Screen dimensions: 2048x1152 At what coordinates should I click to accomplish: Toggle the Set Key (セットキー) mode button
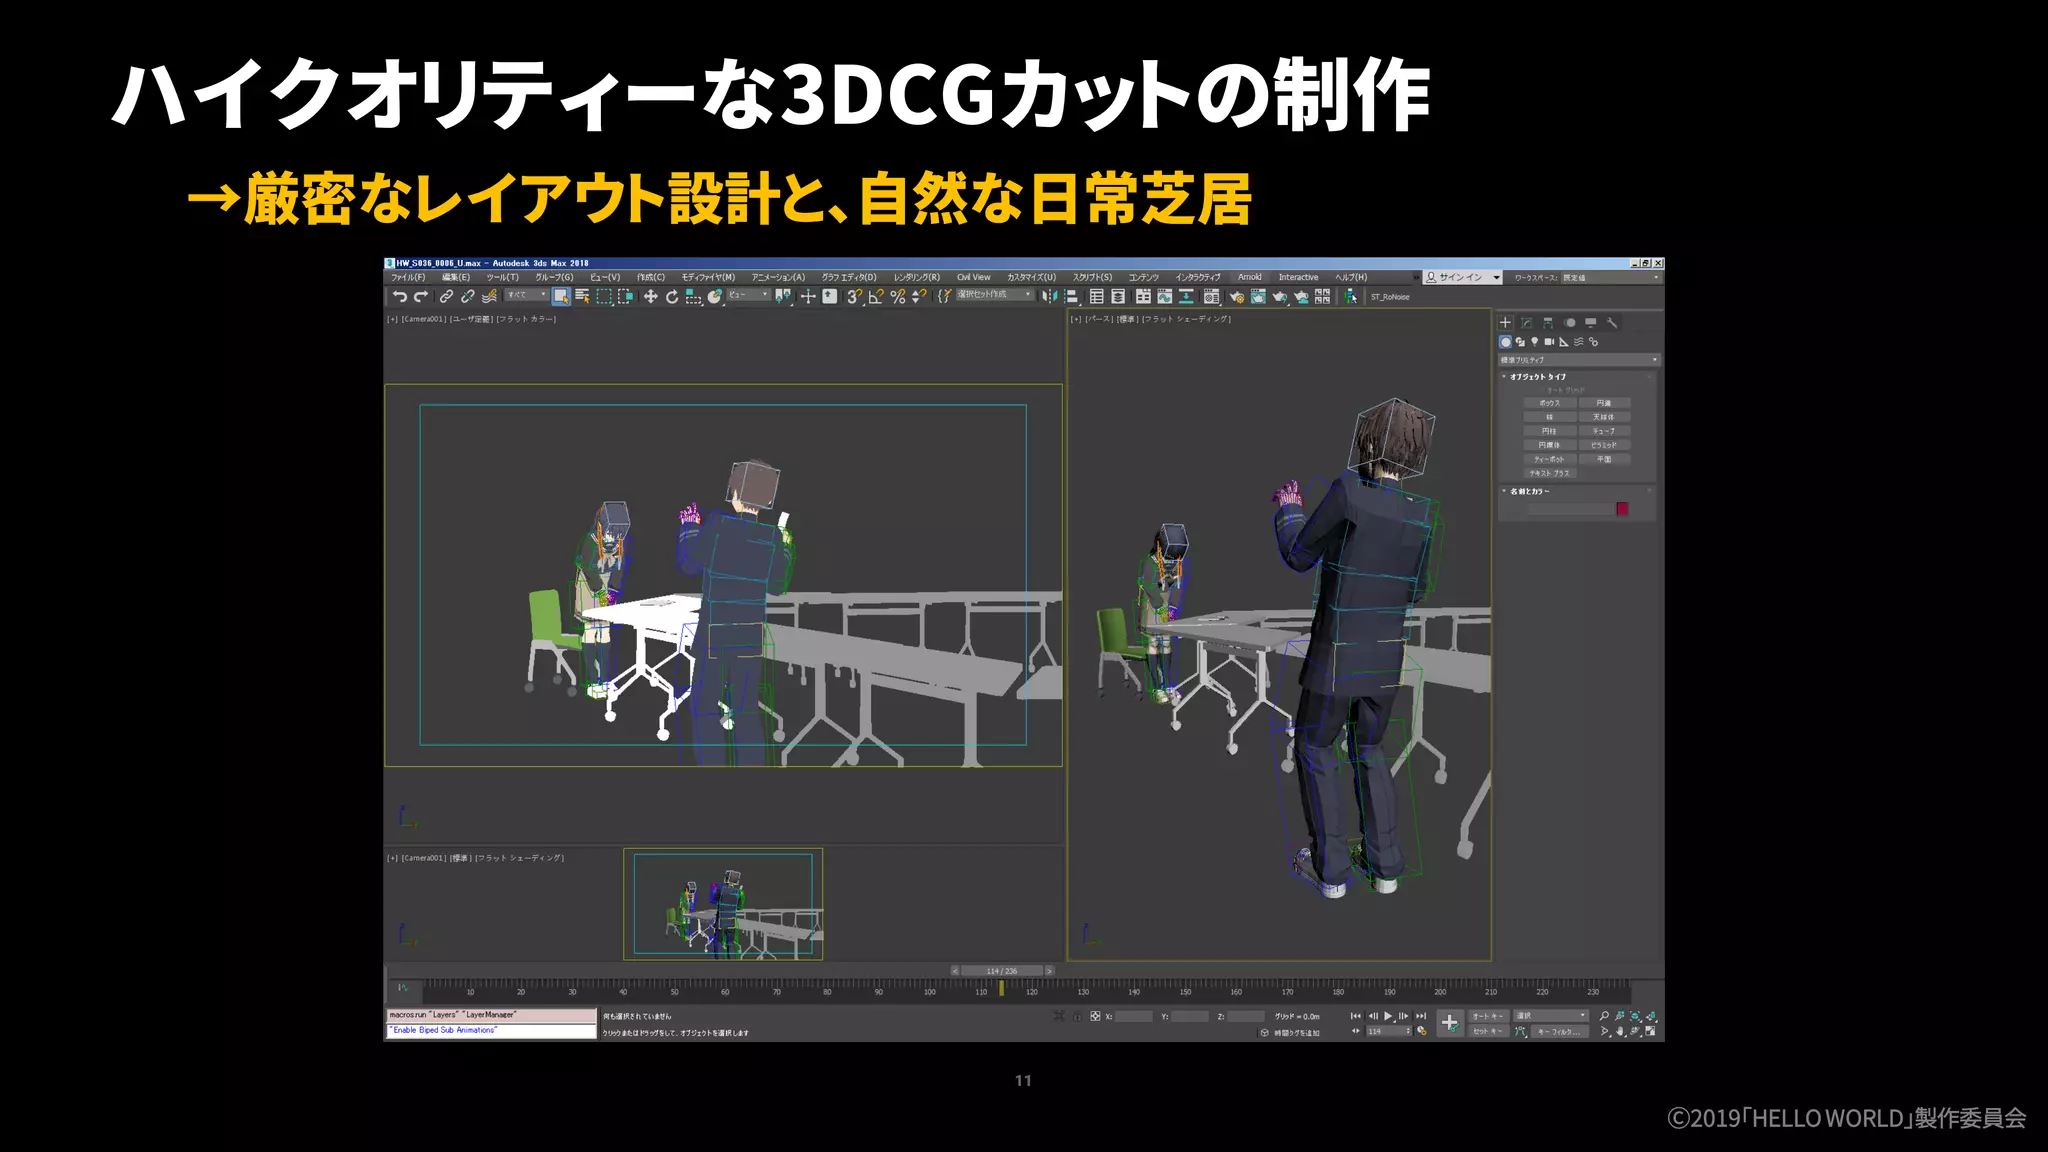tap(1489, 1031)
